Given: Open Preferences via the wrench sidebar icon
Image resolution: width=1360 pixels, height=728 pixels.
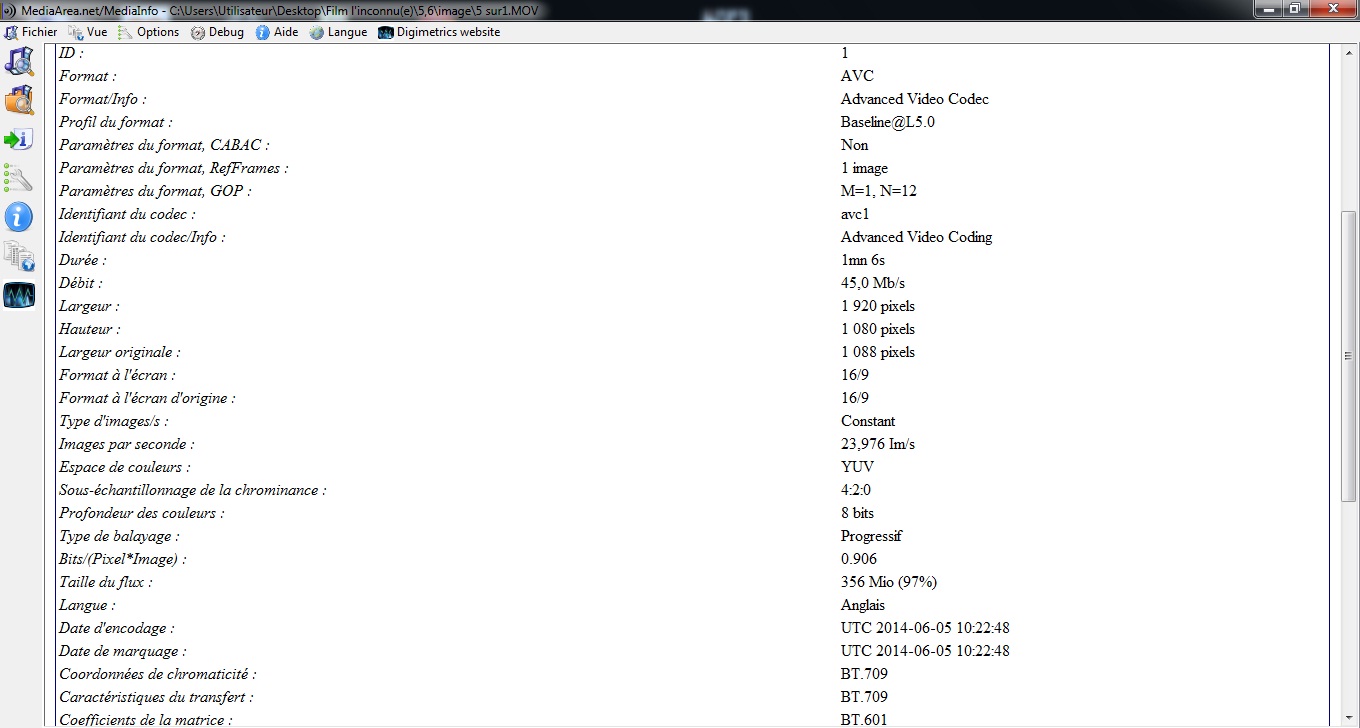Looking at the screenshot, I should [x=19, y=178].
